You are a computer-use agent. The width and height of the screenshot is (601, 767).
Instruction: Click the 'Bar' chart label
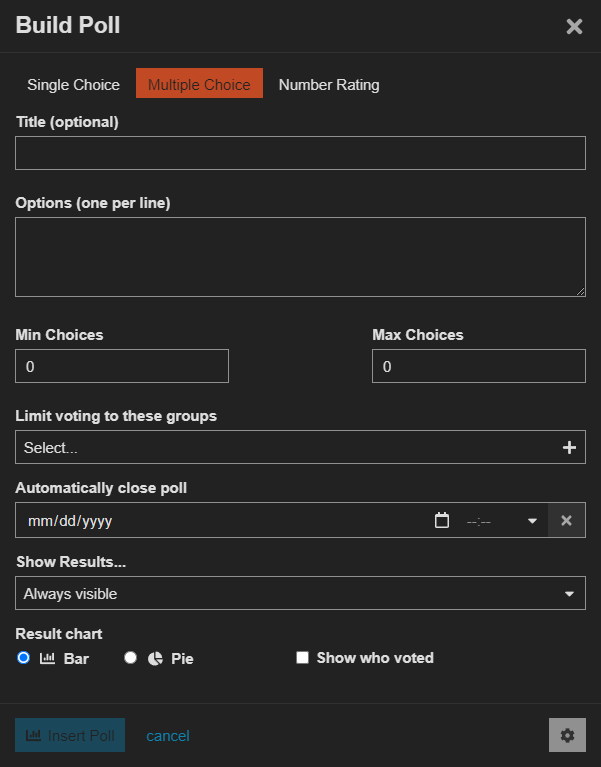pyautogui.click(x=76, y=659)
